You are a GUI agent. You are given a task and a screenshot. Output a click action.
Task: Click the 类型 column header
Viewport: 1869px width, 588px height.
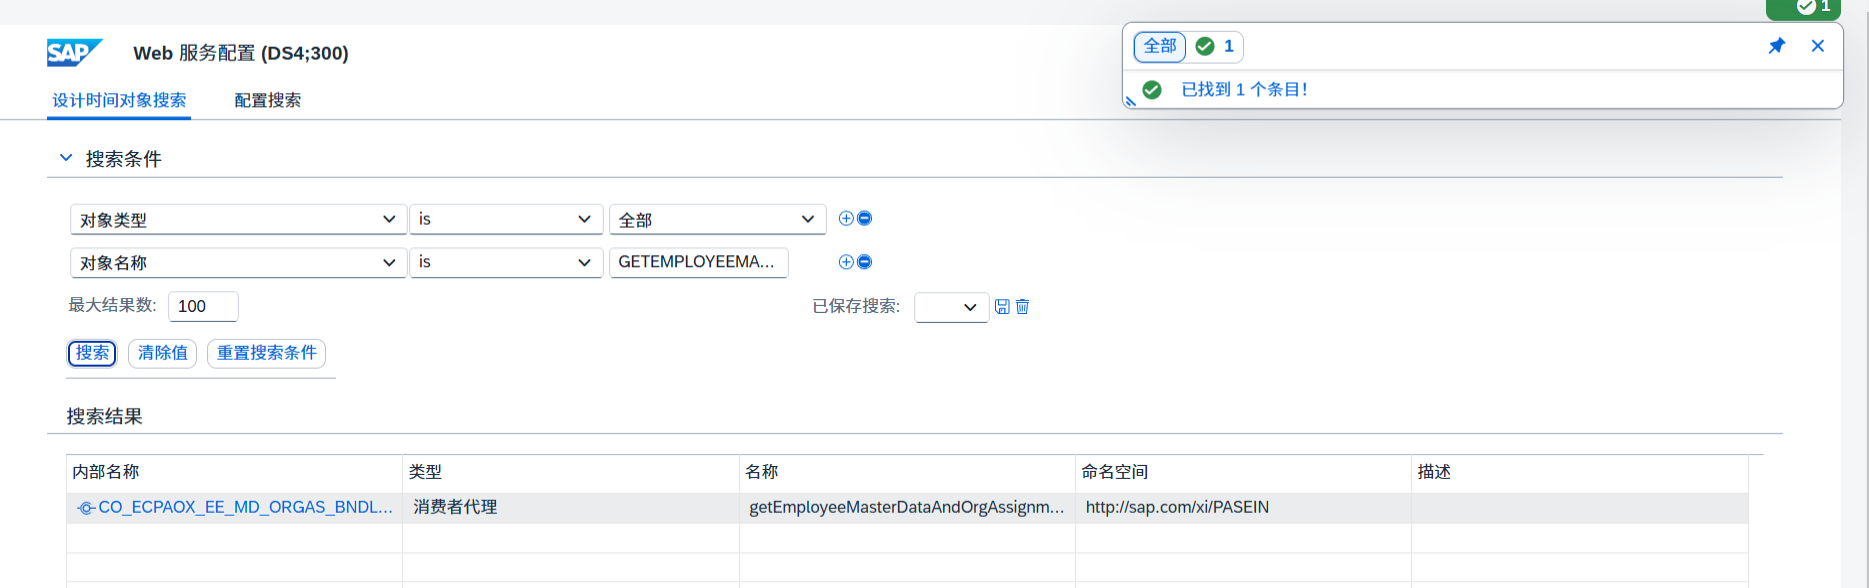point(570,472)
